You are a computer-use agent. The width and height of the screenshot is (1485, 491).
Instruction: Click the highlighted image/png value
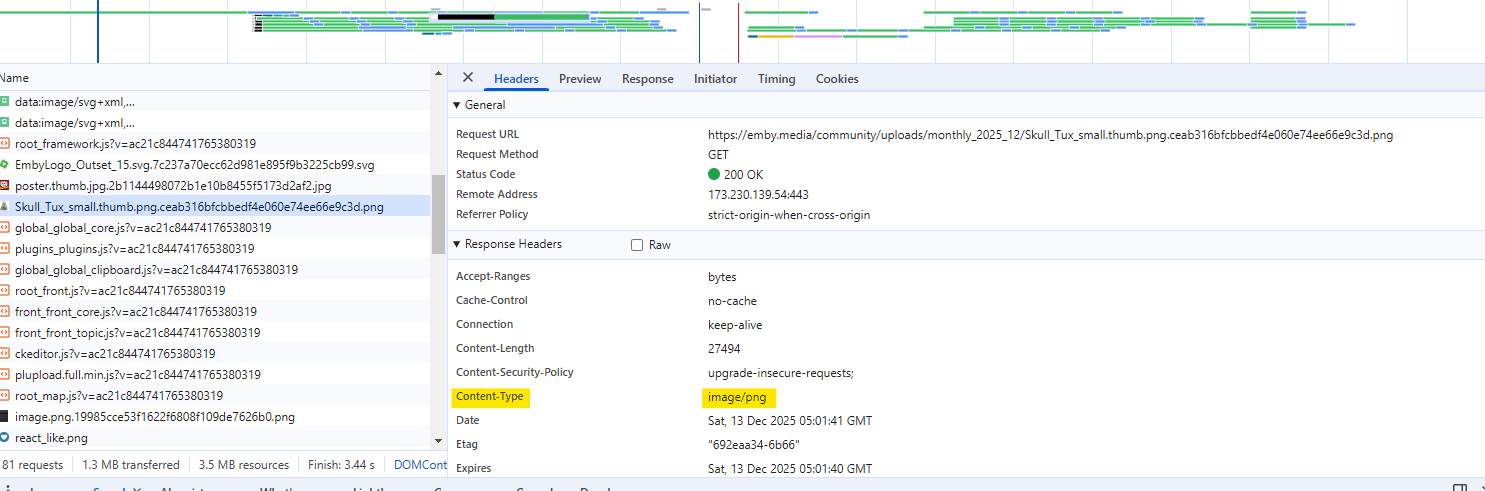pyautogui.click(x=737, y=397)
